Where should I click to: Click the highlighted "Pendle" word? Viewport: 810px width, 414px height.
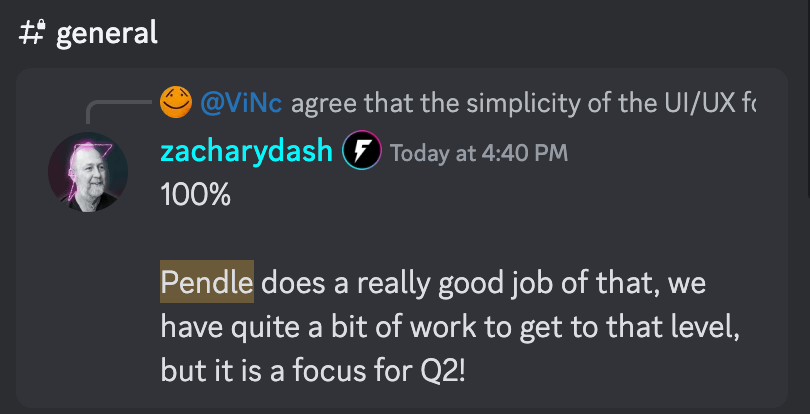[x=207, y=283]
